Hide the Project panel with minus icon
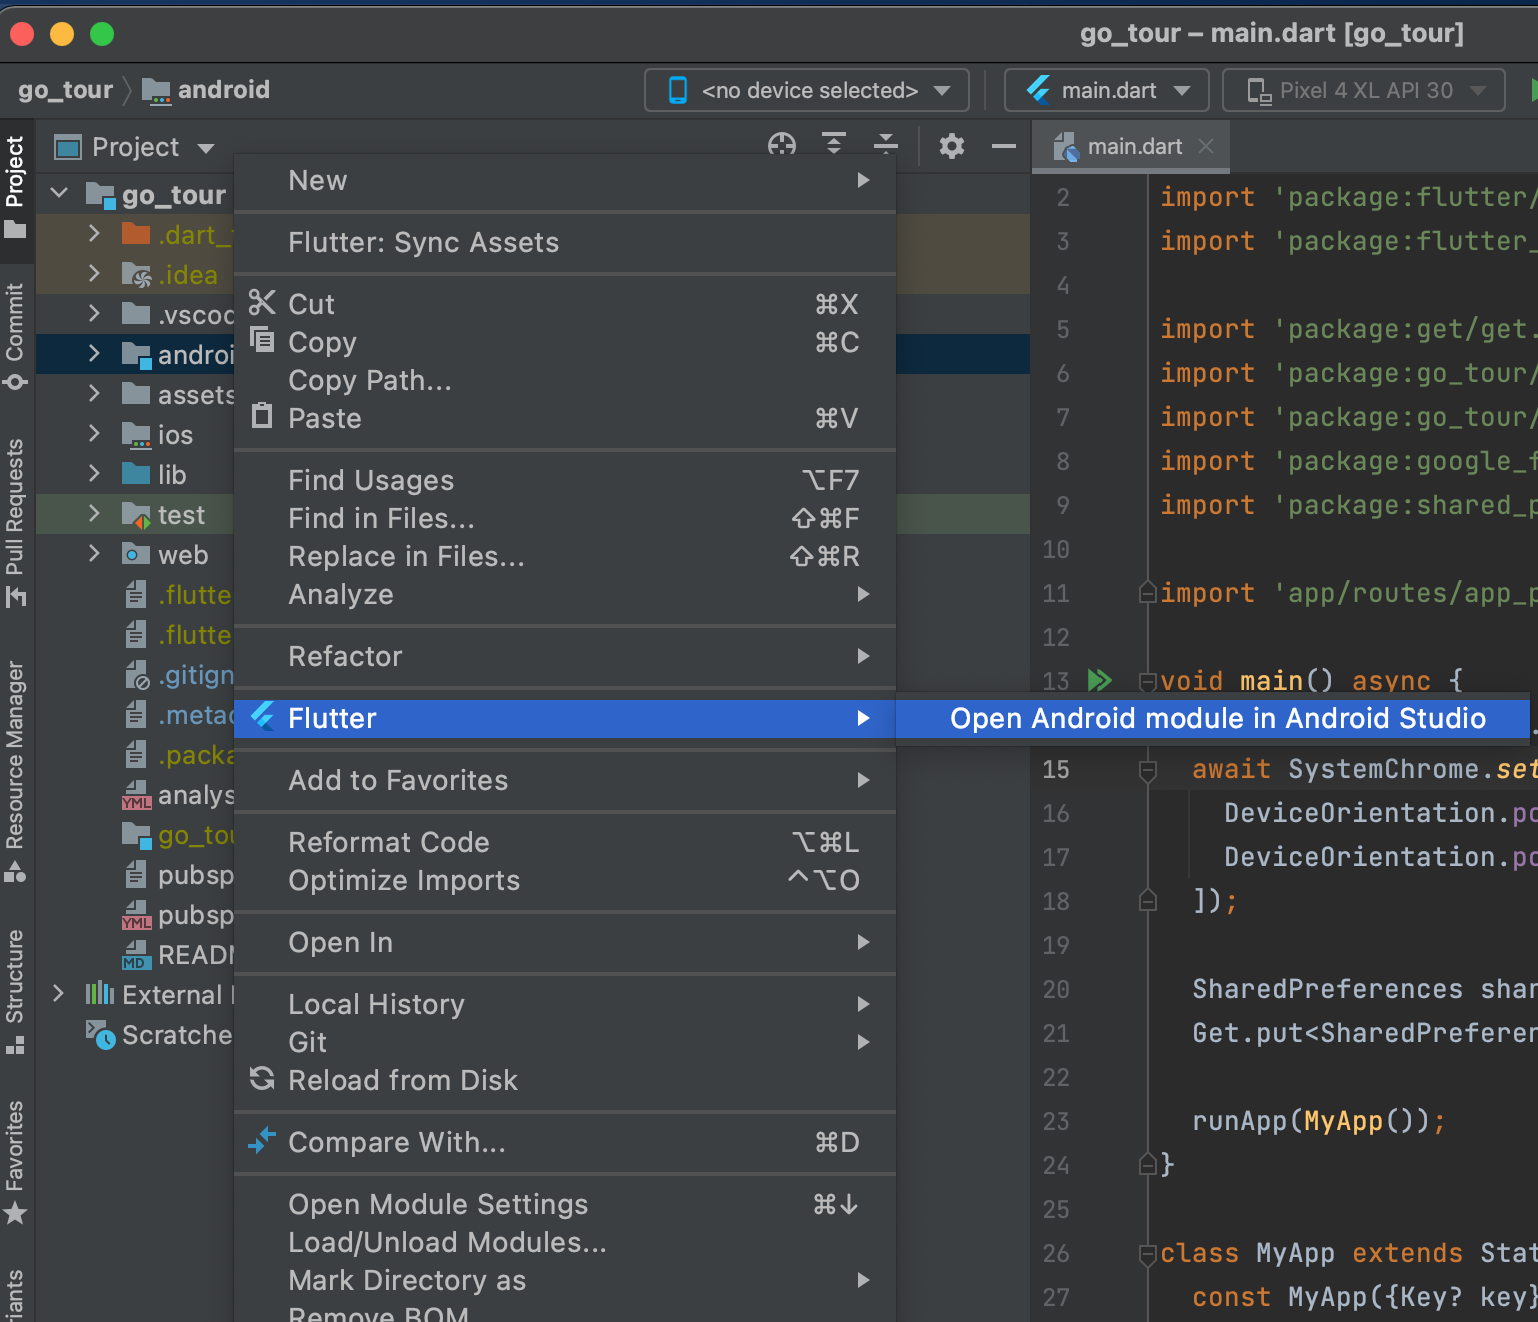The image size is (1538, 1322). 1003,147
